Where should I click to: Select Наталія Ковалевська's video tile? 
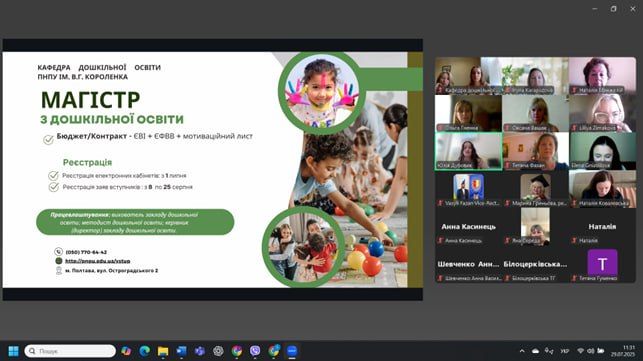coord(602,189)
